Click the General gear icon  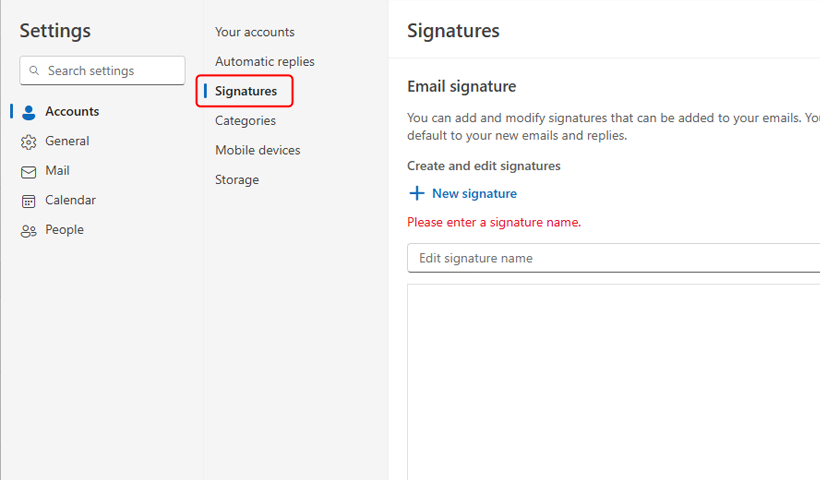29,142
